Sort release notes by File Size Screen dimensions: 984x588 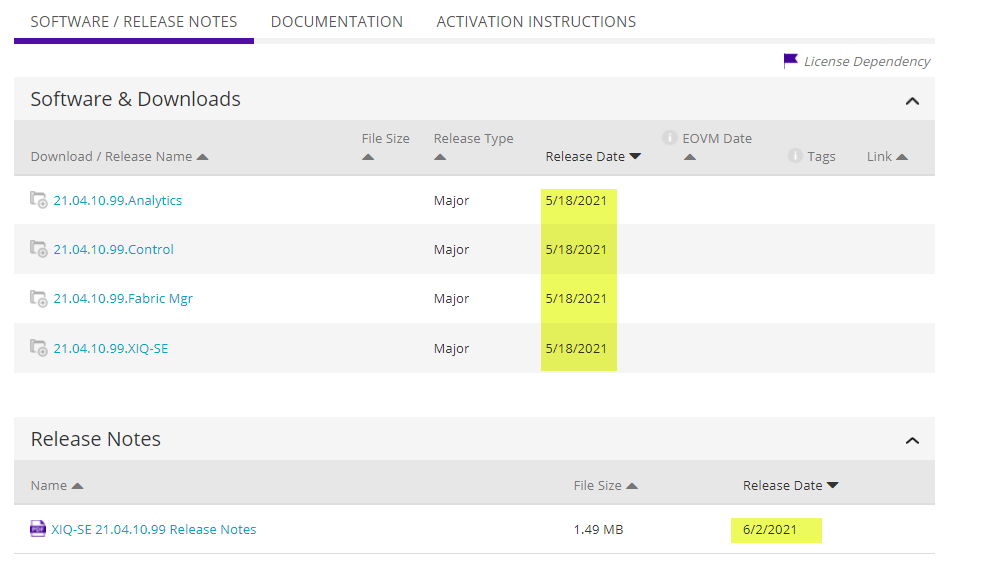click(605, 485)
